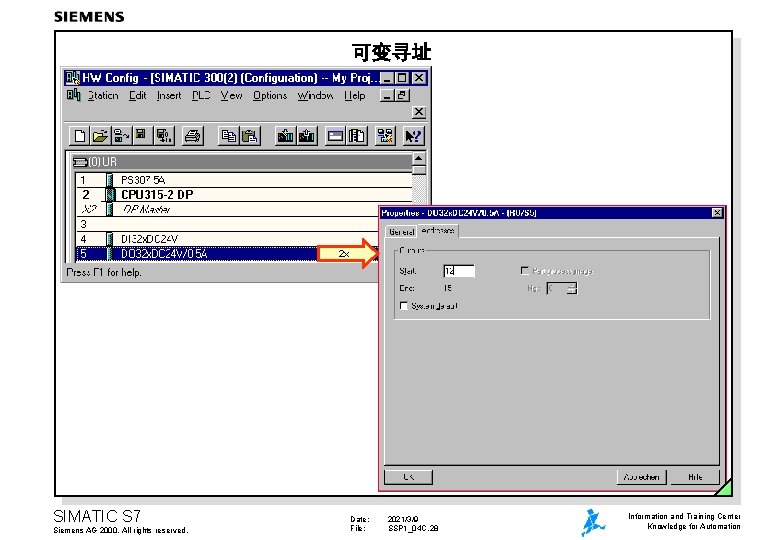780x540 pixels.
Task: Click the Open station online toolbar icon
Action: click(x=121, y=136)
